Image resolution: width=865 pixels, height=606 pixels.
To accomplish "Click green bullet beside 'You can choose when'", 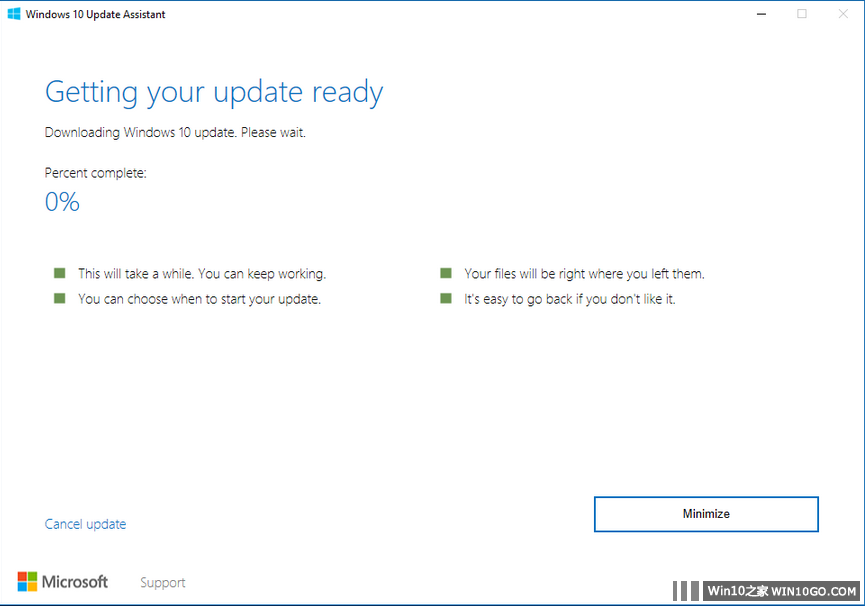I will pos(60,298).
